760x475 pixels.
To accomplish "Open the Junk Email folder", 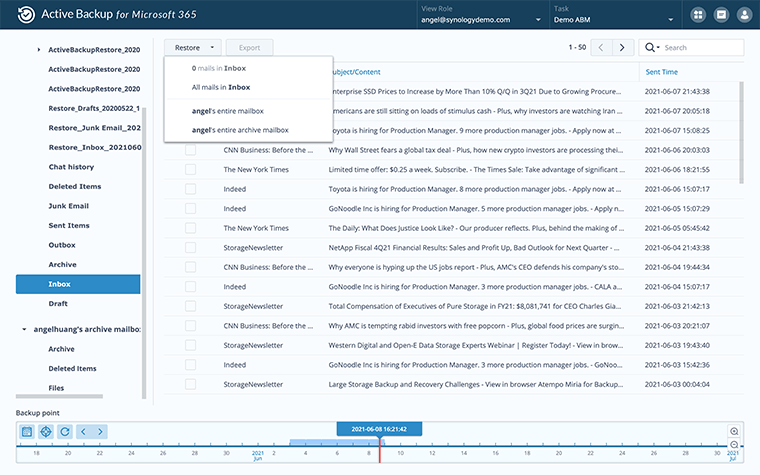I will (x=70, y=207).
